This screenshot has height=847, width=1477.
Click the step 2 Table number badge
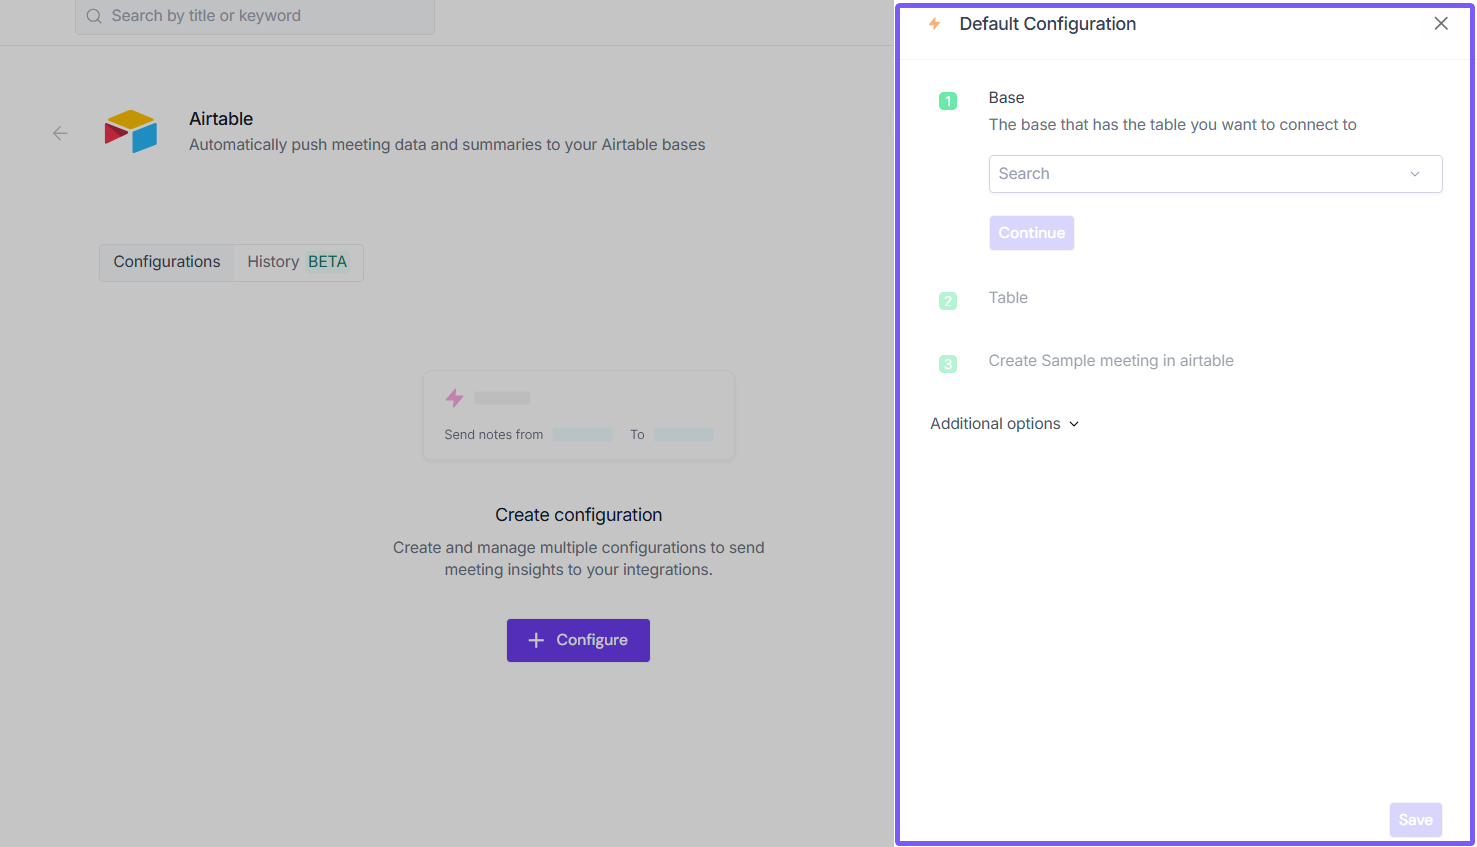point(948,301)
